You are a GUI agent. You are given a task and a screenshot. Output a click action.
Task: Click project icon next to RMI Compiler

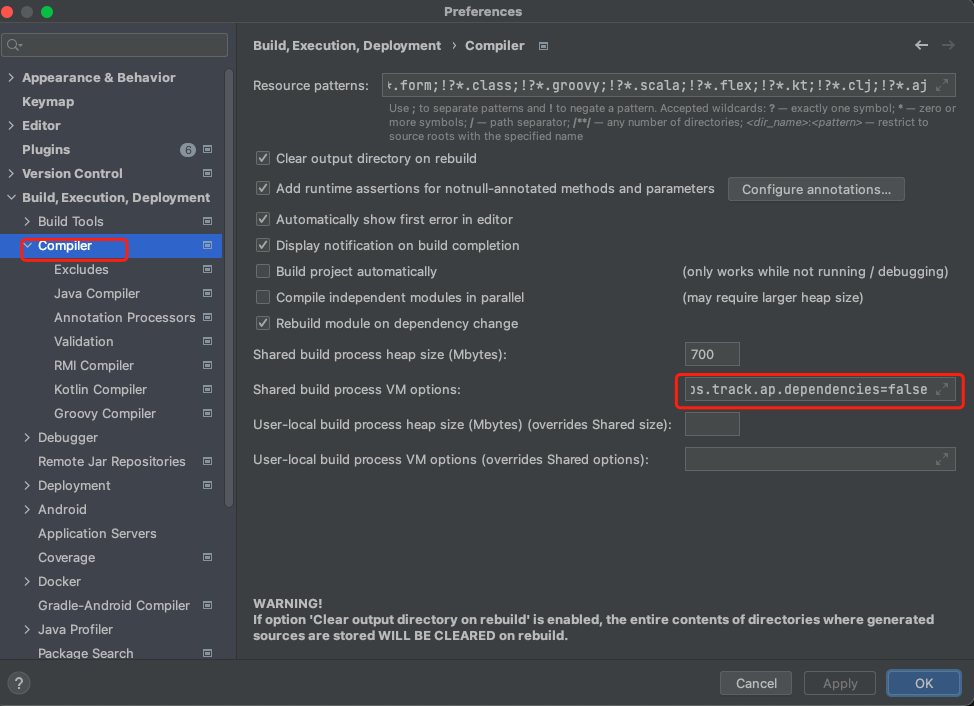coord(207,365)
